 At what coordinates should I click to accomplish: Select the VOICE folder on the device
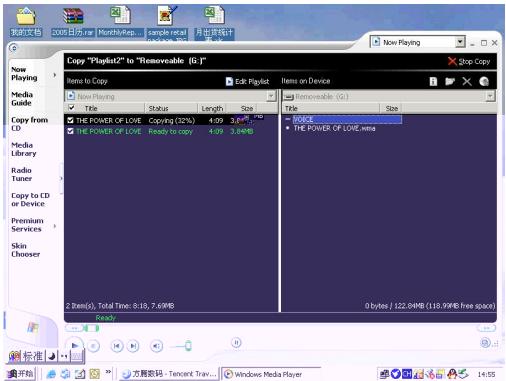coord(347,119)
